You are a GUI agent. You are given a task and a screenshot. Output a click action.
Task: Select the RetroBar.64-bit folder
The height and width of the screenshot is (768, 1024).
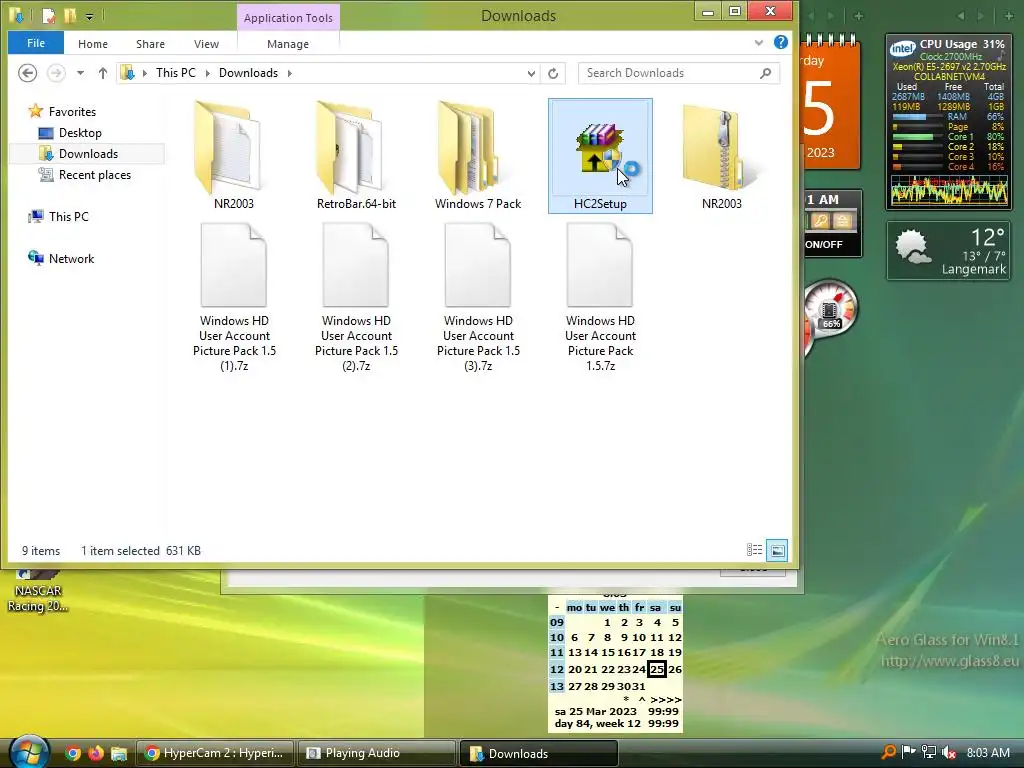[356, 155]
